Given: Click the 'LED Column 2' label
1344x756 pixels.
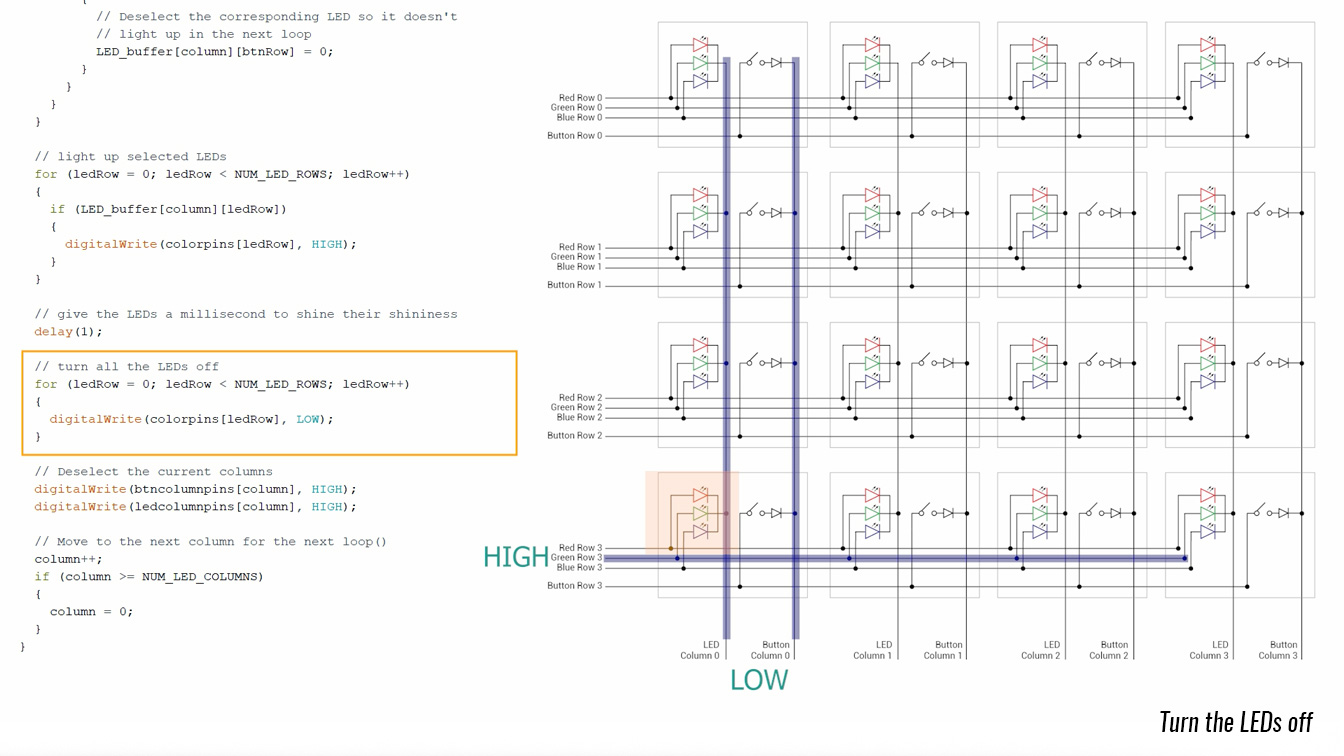Looking at the screenshot, I should (1040, 650).
